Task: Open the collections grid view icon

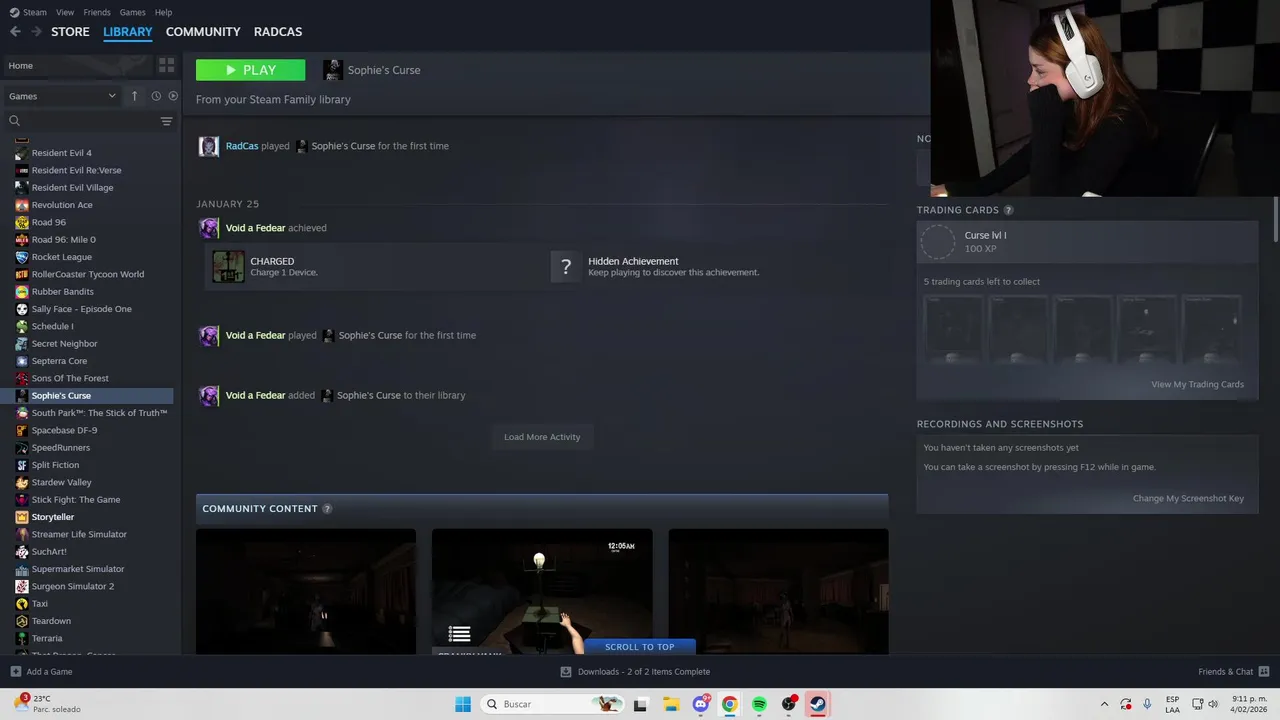Action: 166,65
